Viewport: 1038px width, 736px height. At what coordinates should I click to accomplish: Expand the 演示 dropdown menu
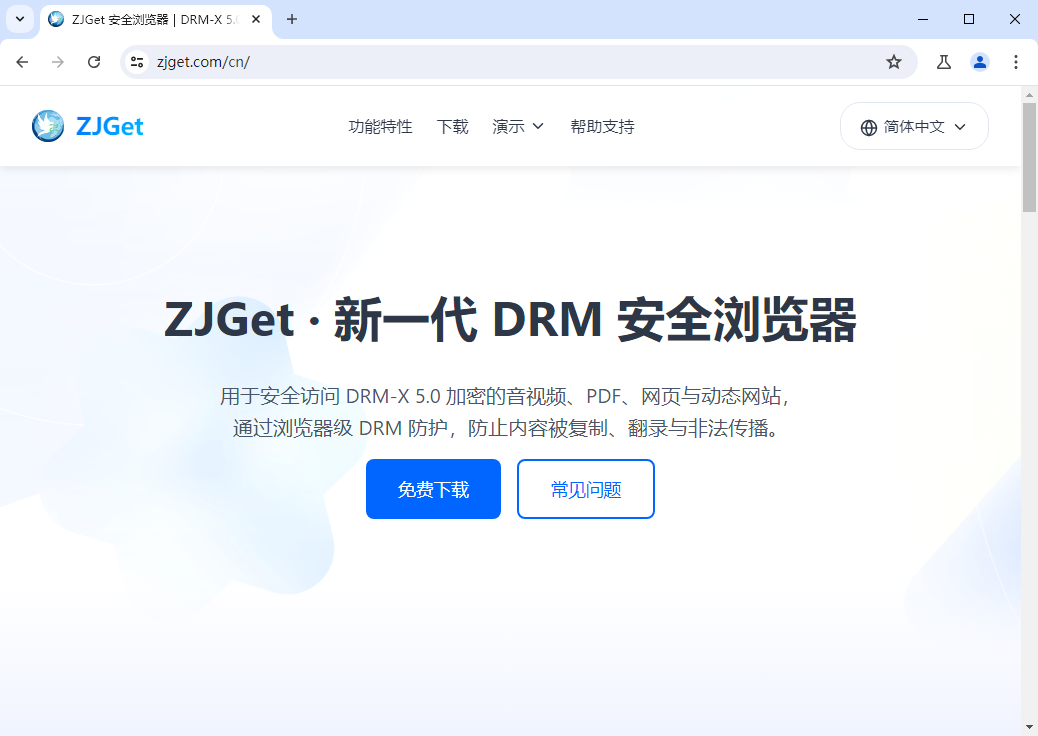(x=518, y=126)
